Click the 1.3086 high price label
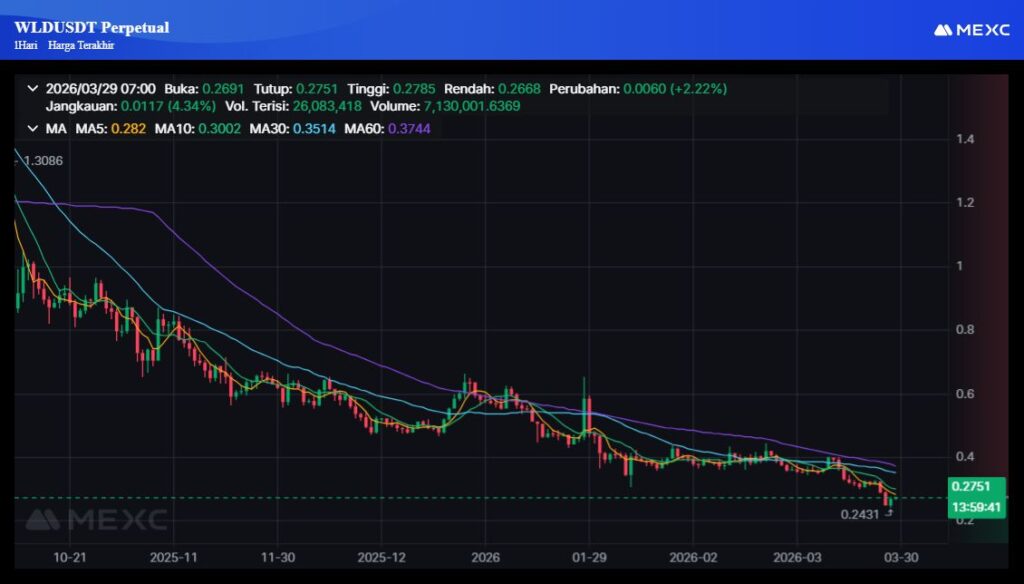 [41, 161]
